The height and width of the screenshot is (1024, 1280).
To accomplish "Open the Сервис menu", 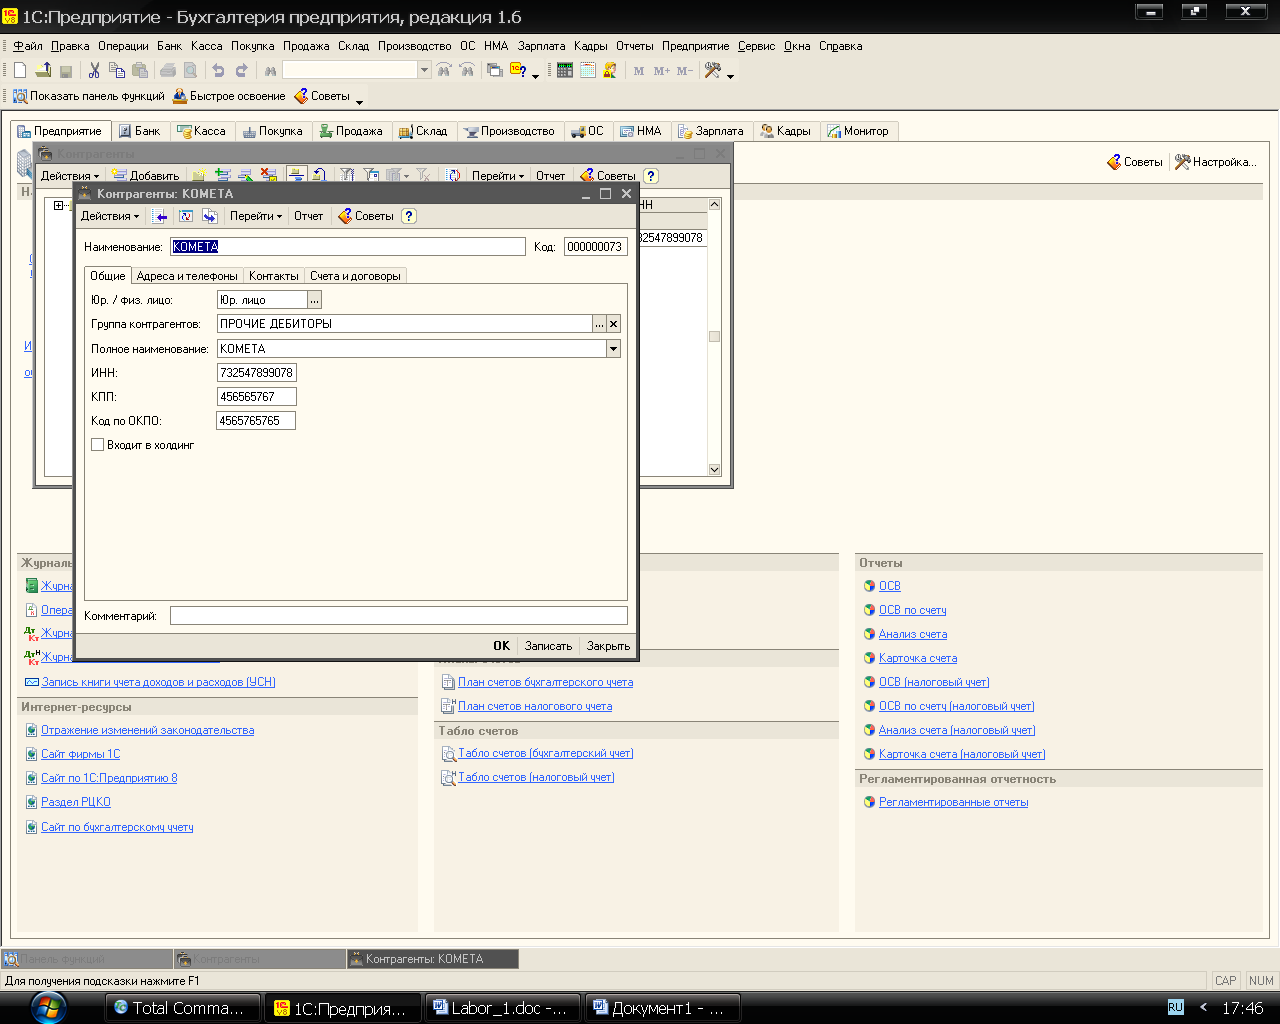I will click(x=757, y=46).
